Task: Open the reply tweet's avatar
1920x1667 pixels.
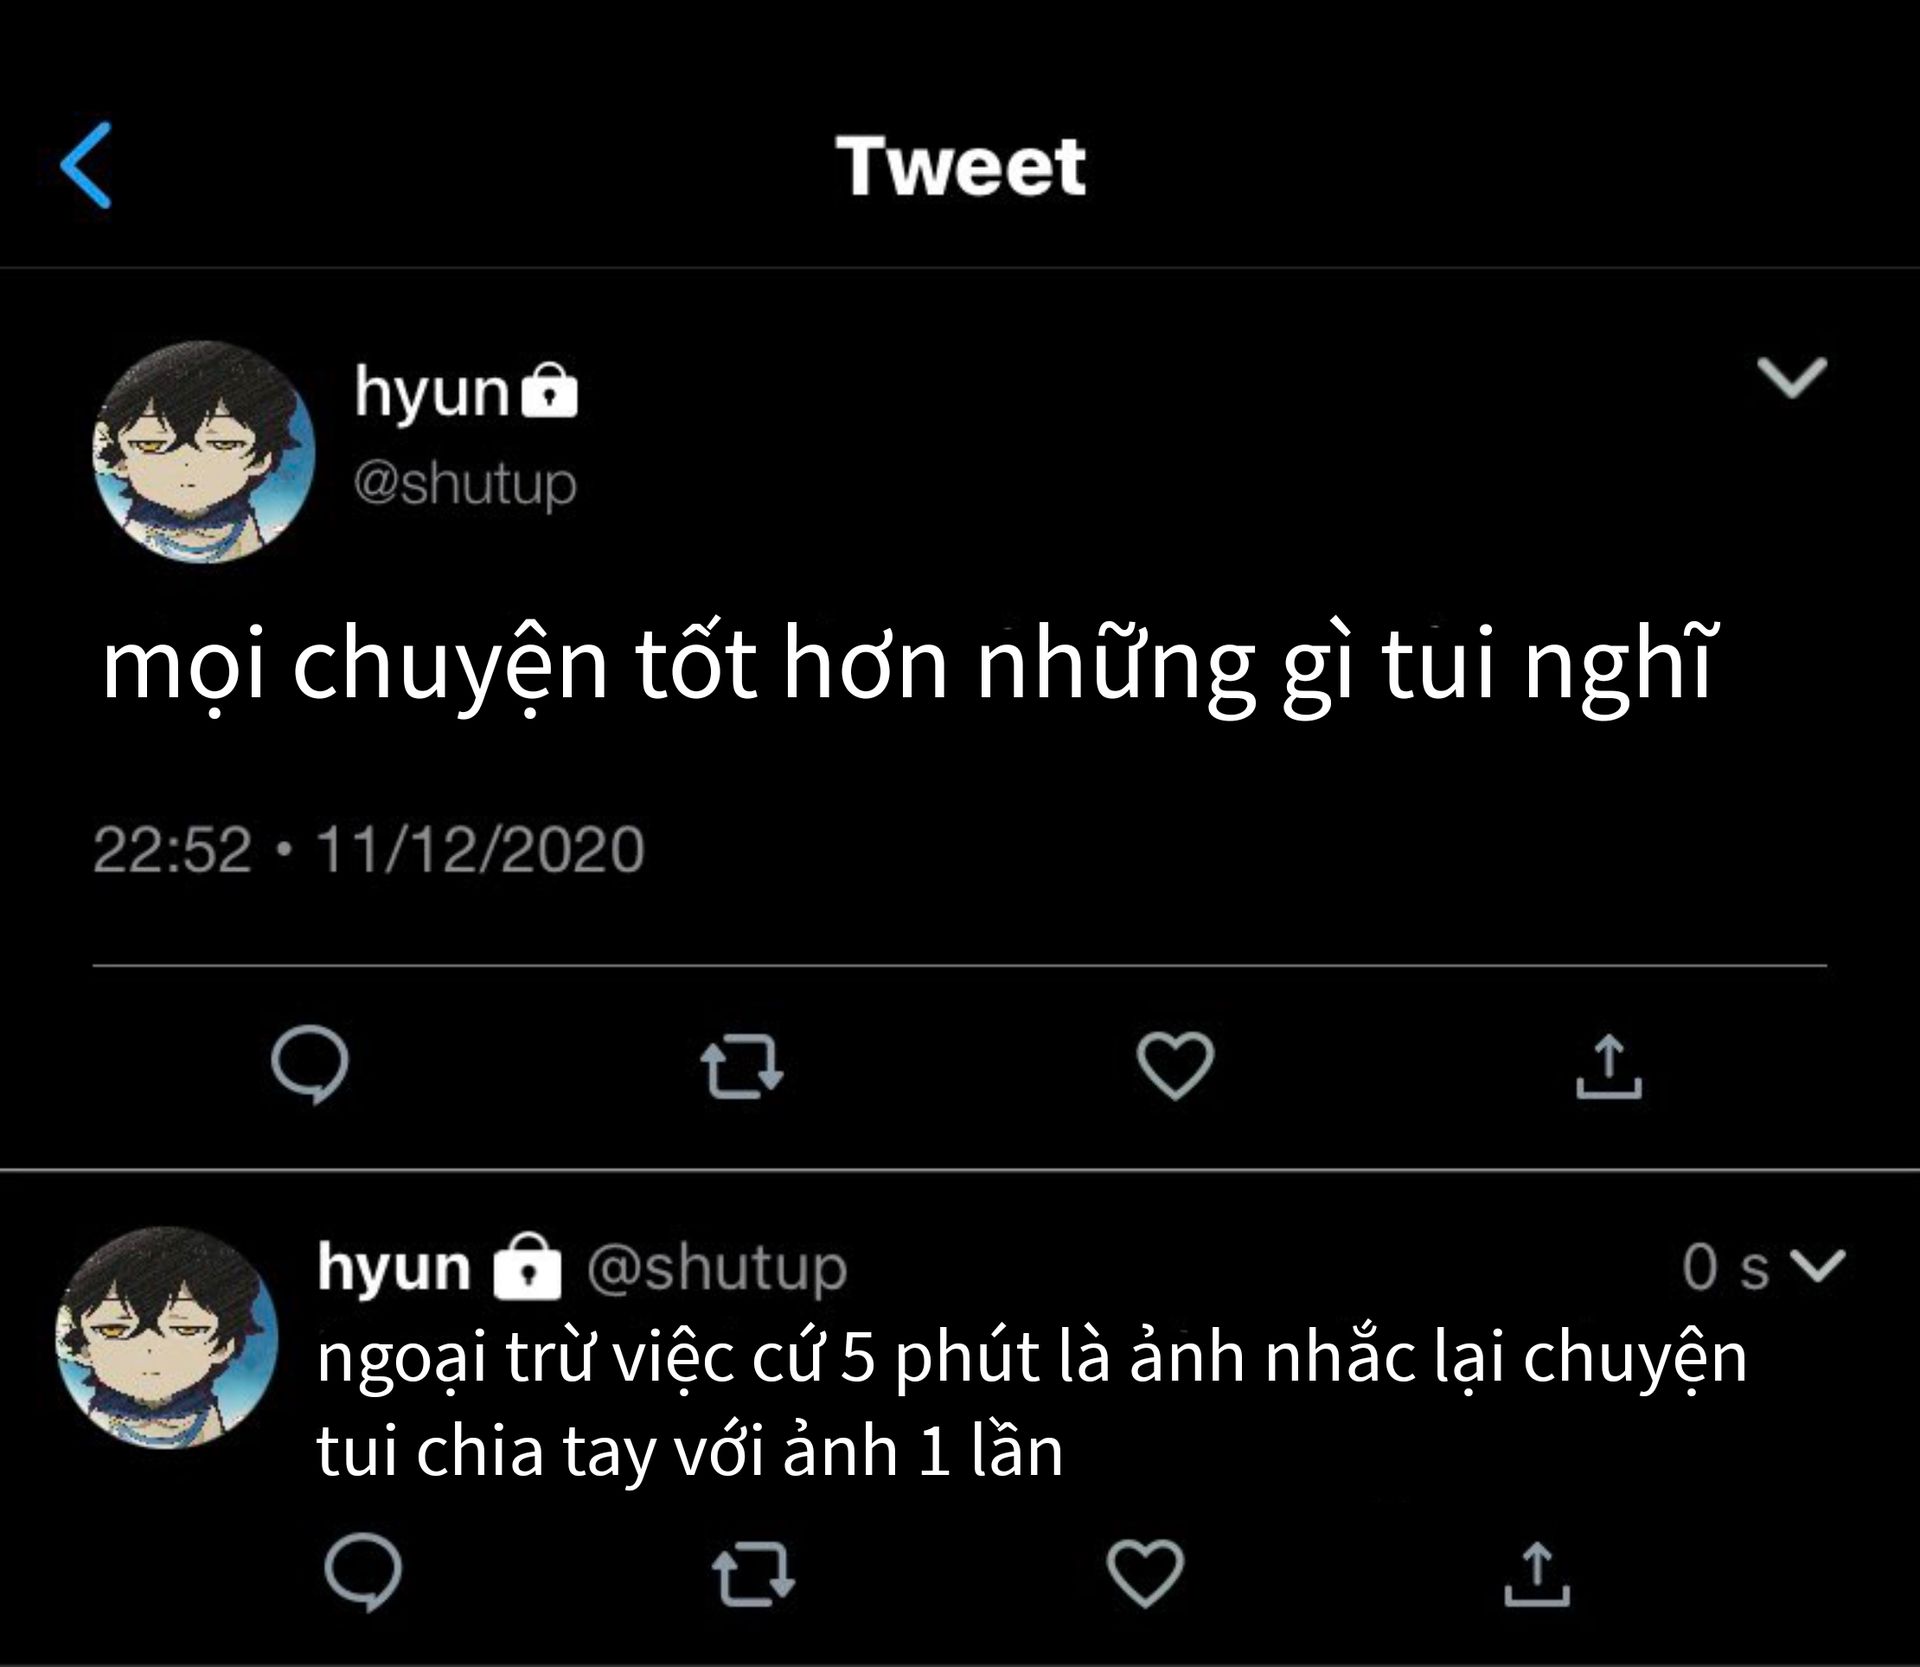Action: (167, 1337)
